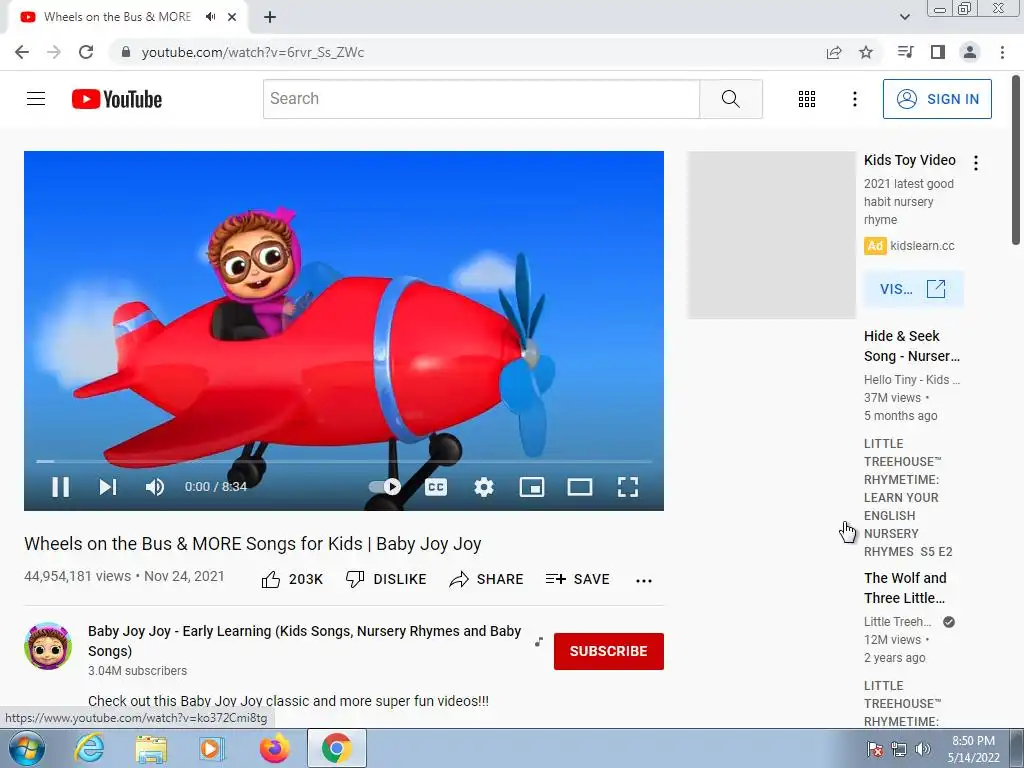The width and height of the screenshot is (1024, 768).
Task: Open a new tab
Action: pyautogui.click(x=270, y=17)
